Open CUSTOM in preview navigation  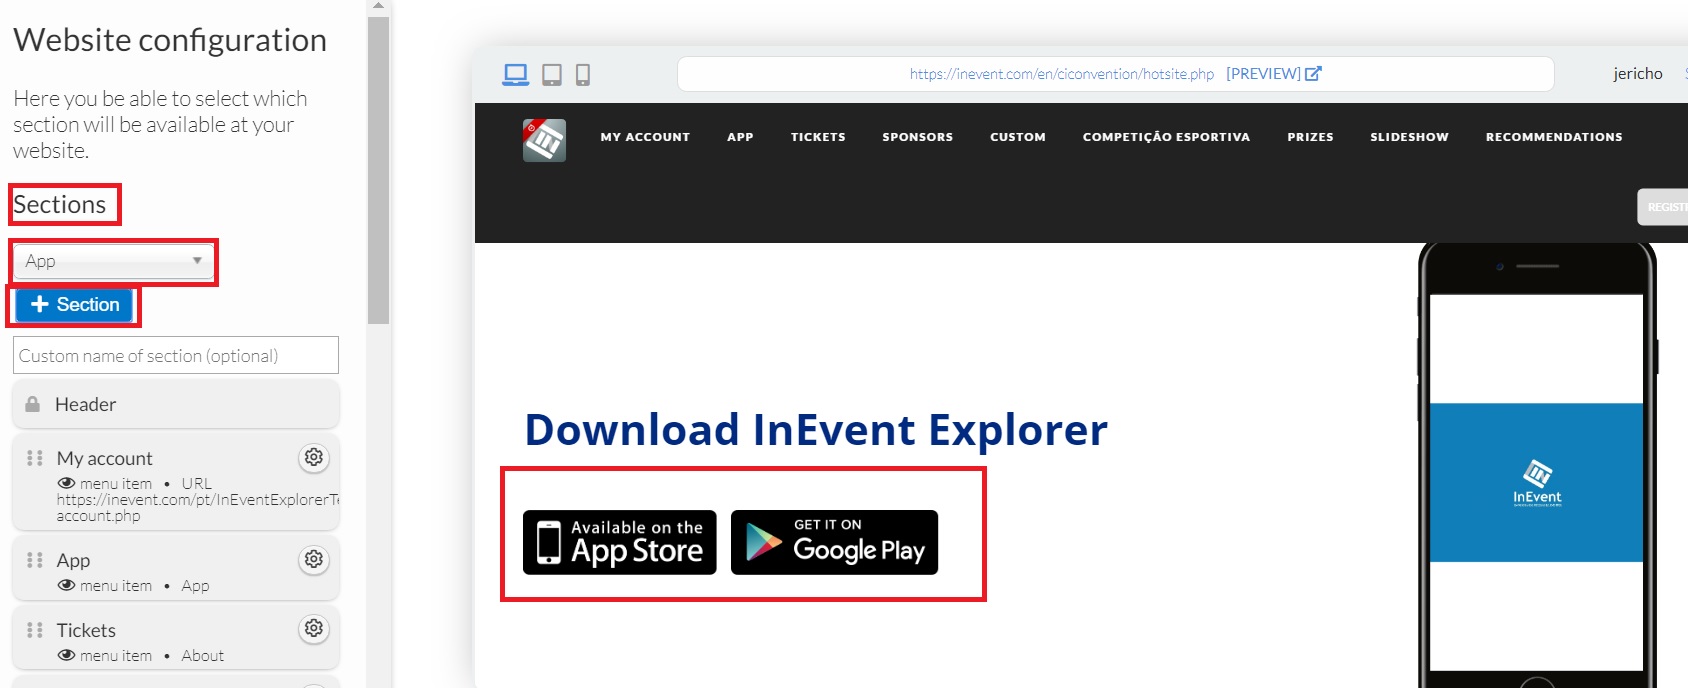(1018, 137)
